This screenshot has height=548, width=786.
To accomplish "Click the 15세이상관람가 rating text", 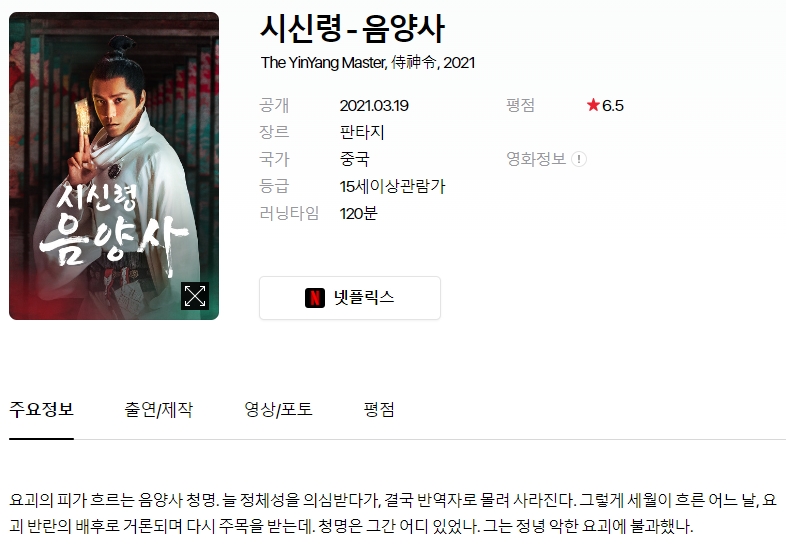I will 392,187.
